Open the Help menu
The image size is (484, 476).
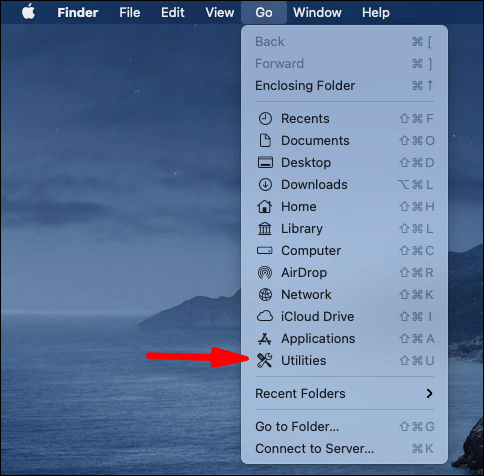(376, 12)
